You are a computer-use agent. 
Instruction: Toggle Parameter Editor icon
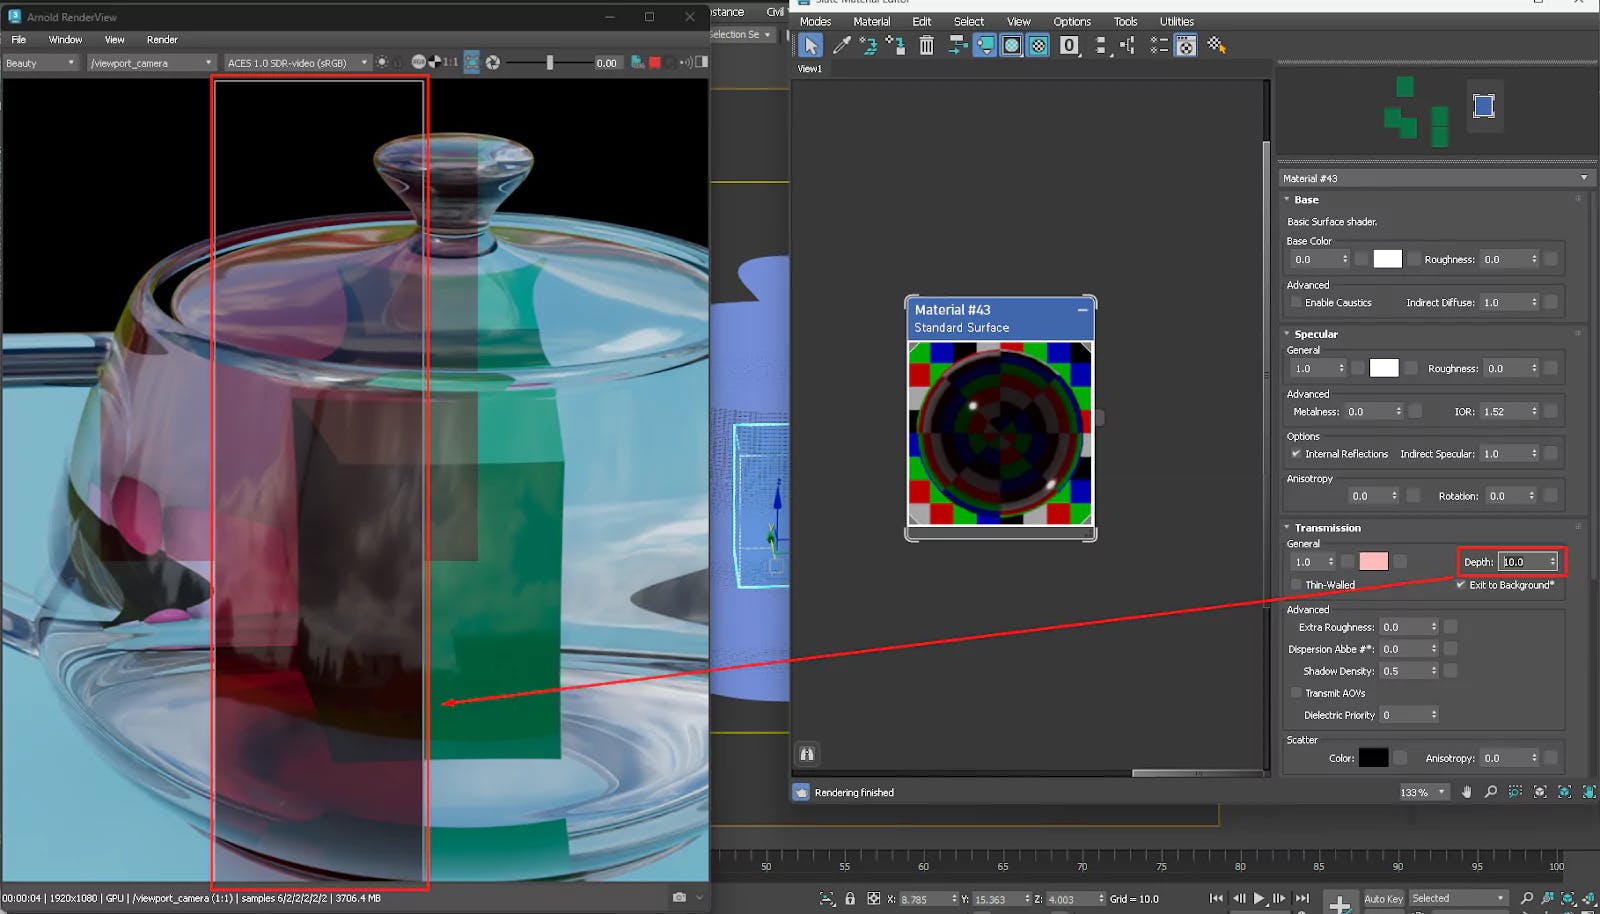(1185, 45)
